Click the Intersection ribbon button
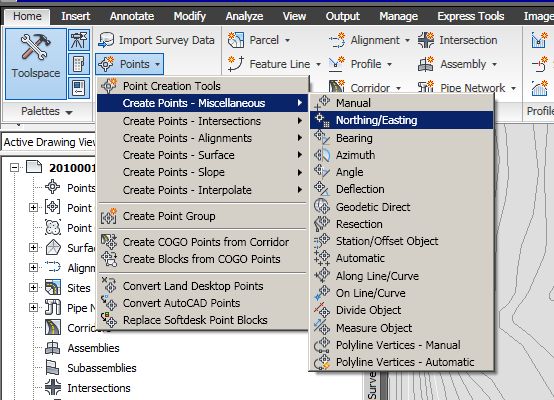Screen dimensions: 554x400 (458, 40)
